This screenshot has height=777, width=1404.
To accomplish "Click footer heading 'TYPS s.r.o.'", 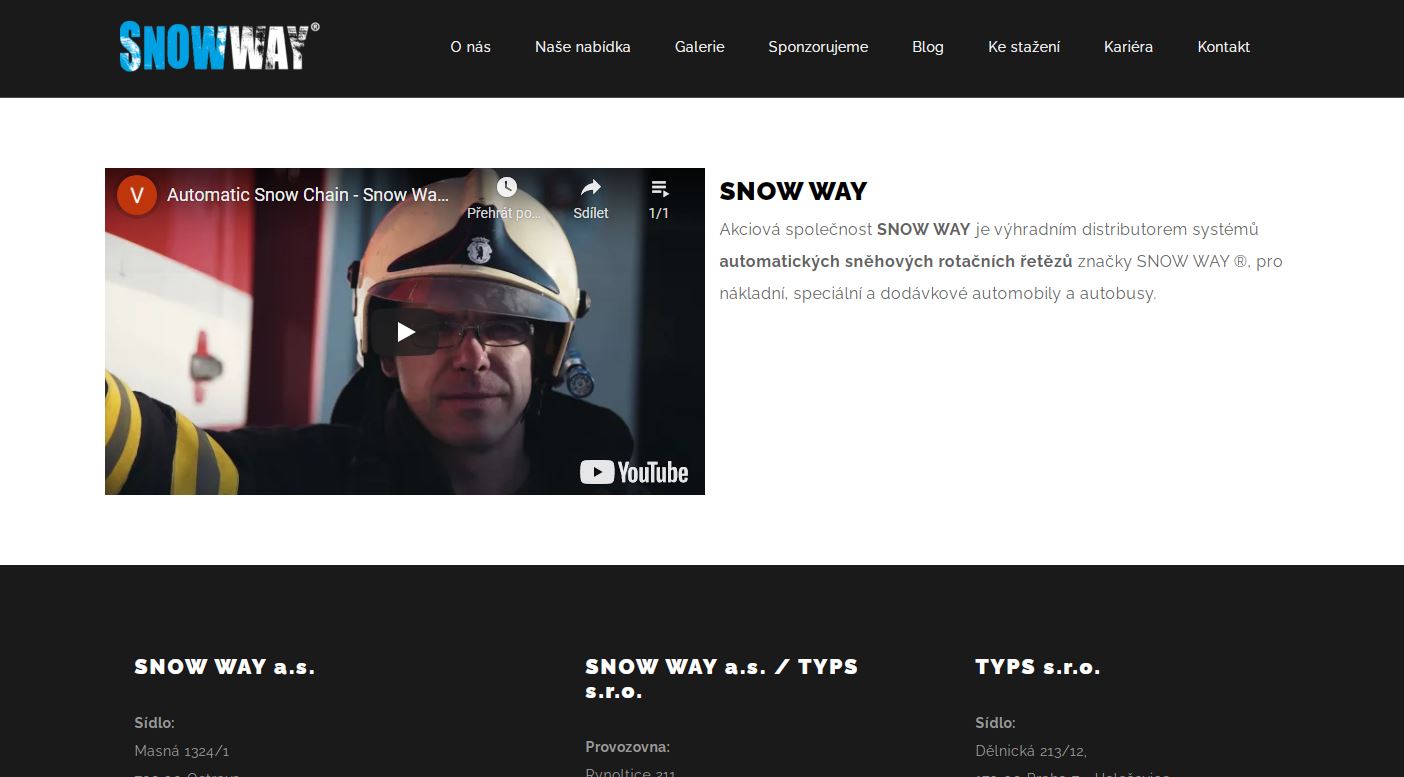I will coord(1038,667).
